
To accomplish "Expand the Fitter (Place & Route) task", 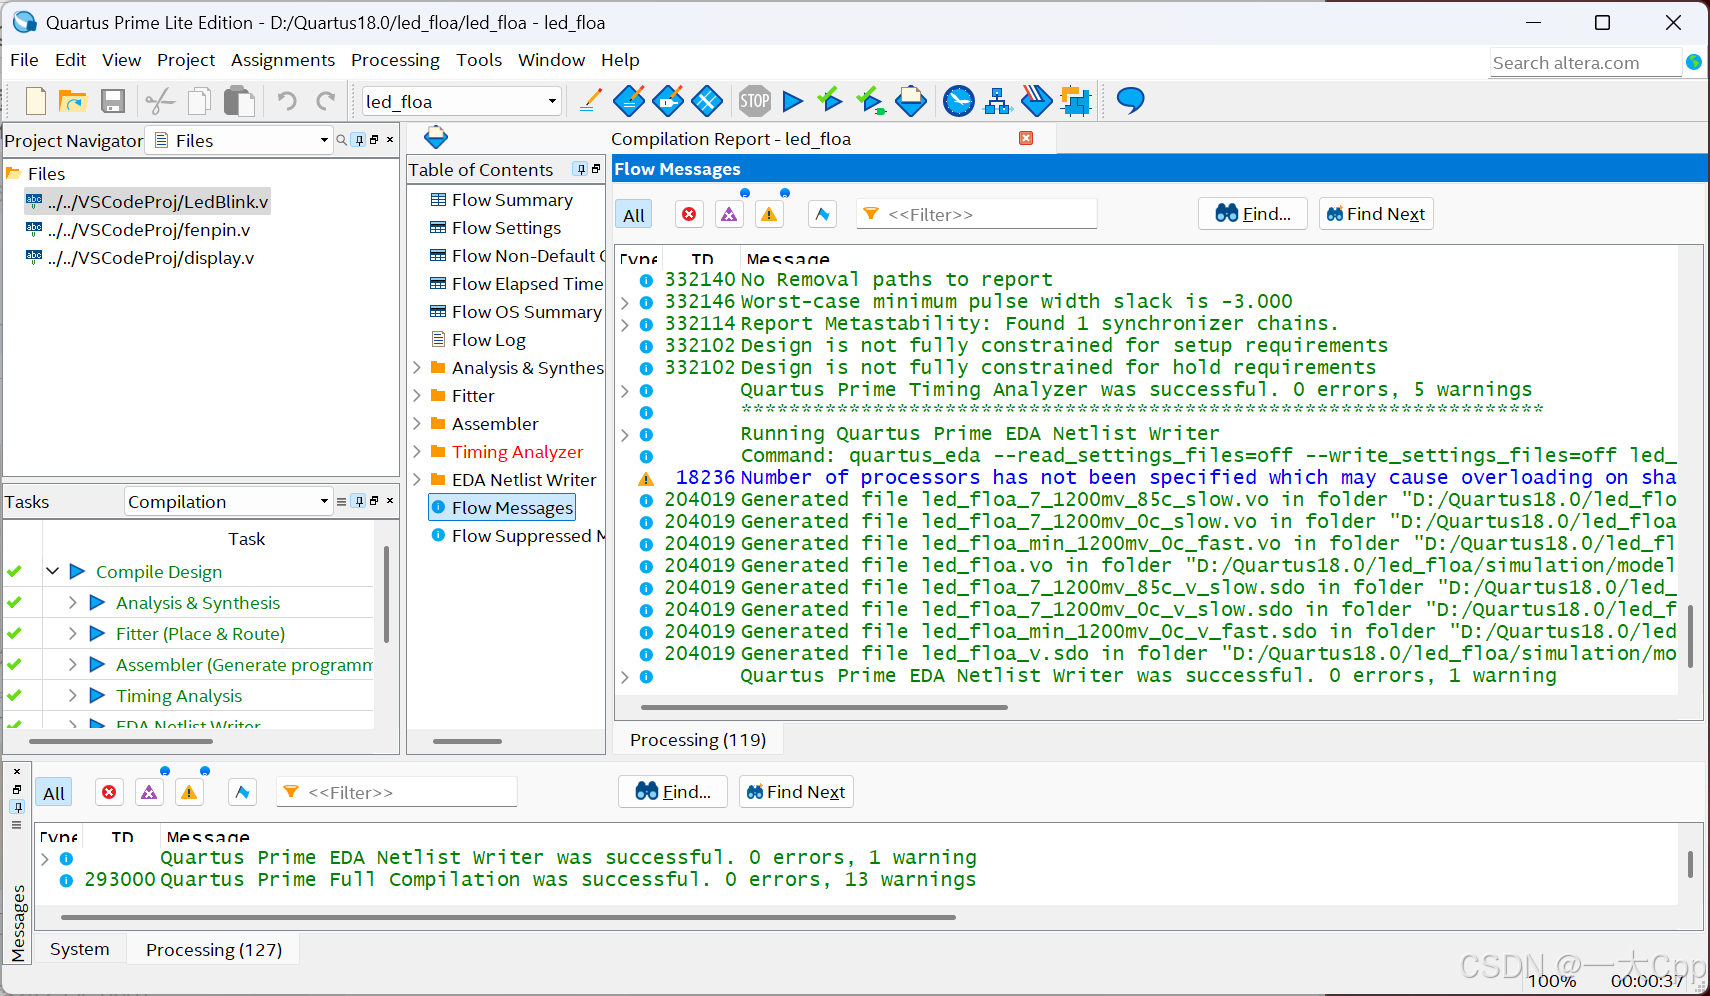I will pos(73,633).
